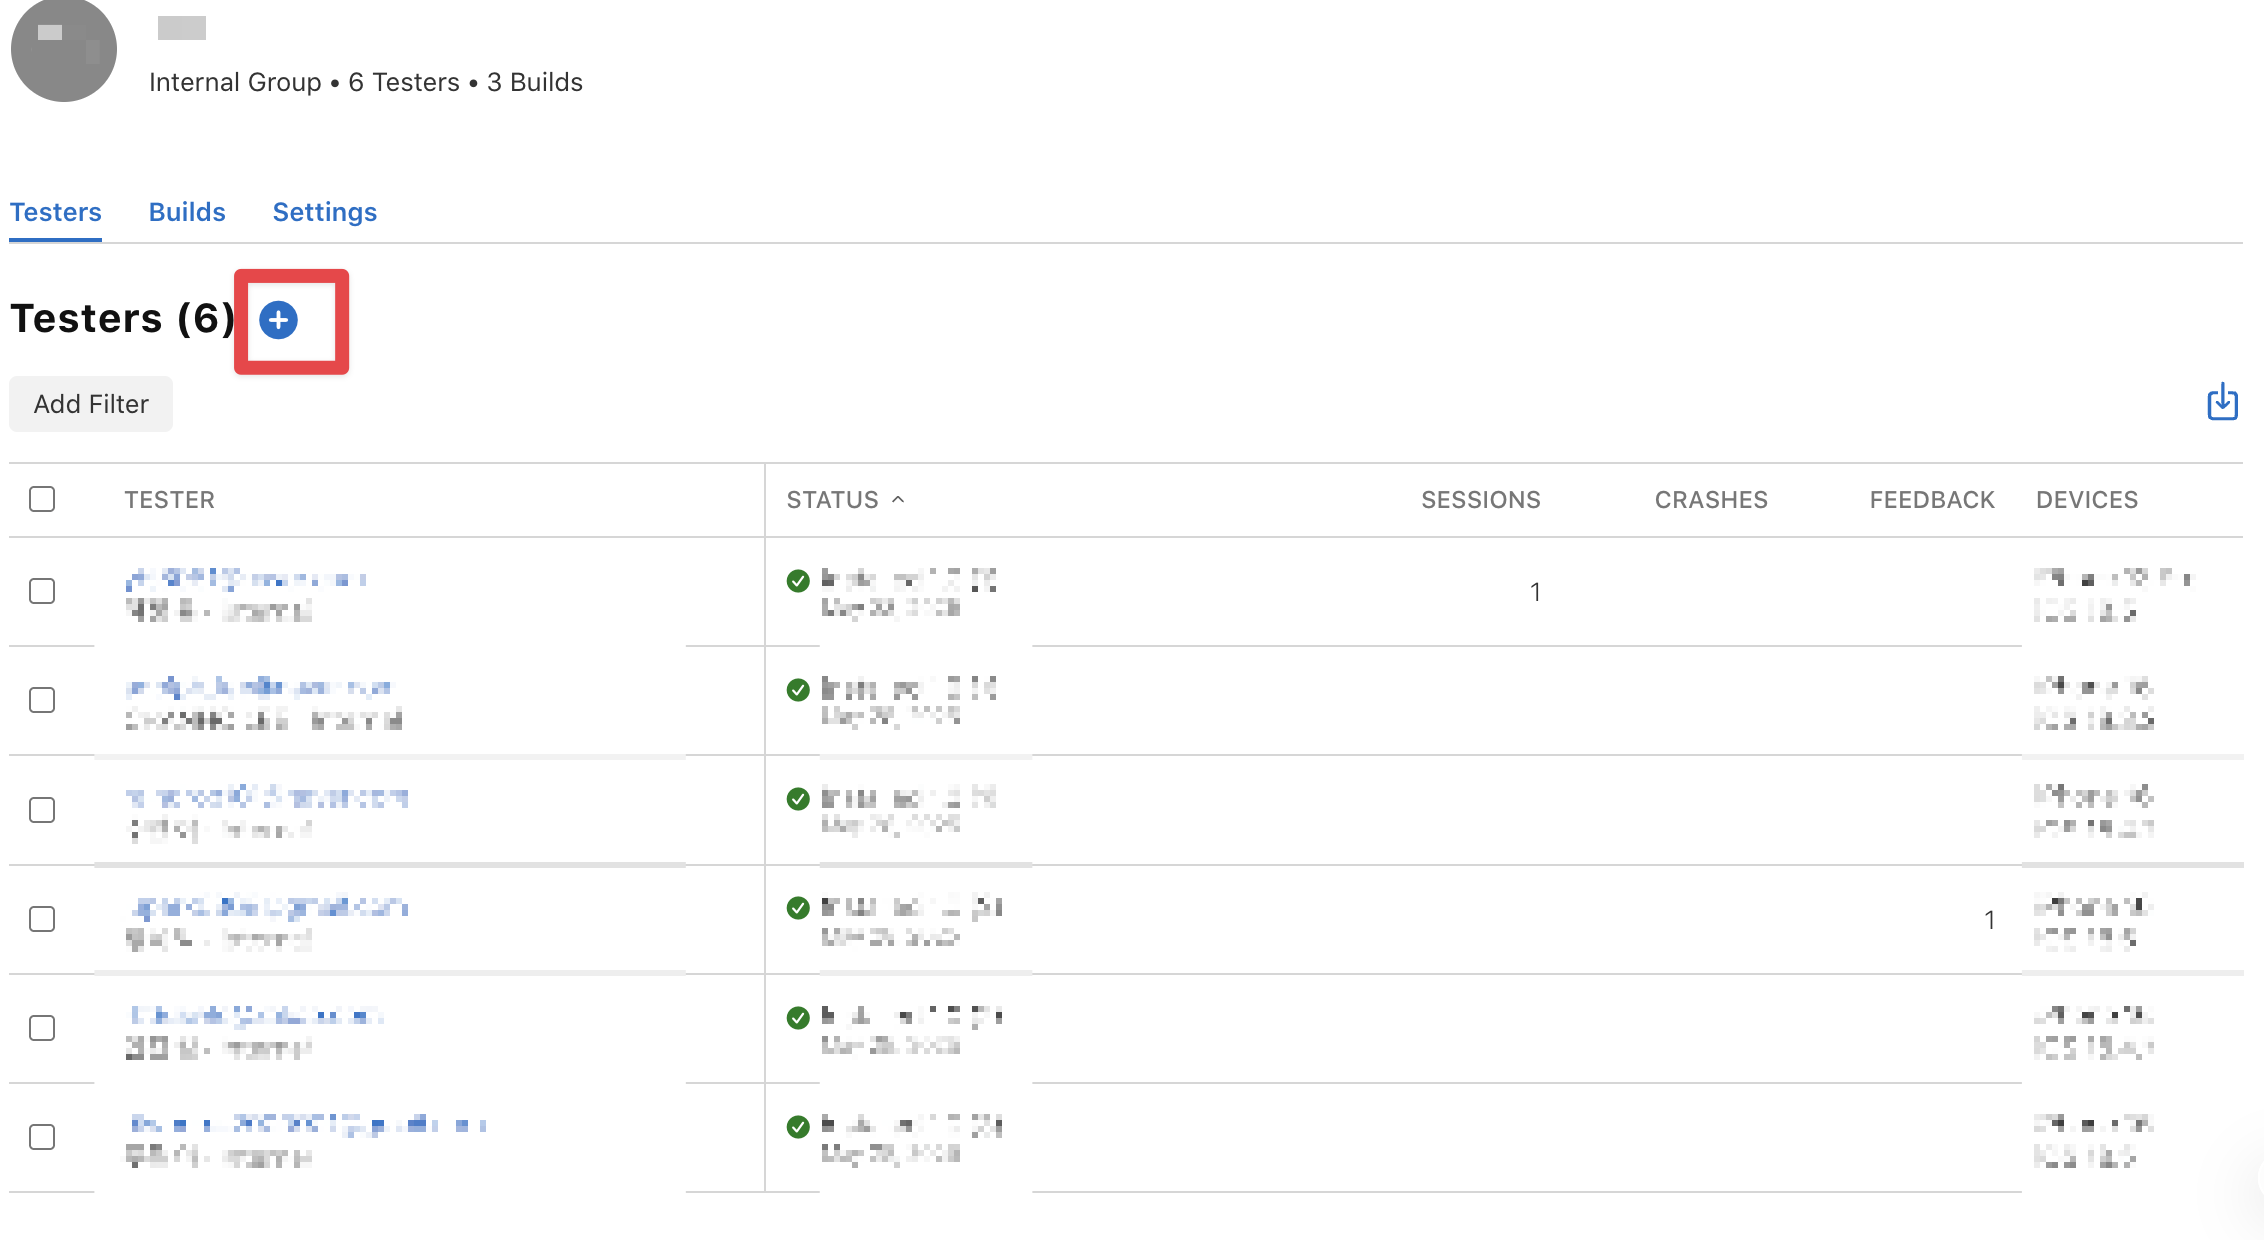Sort by SESSIONS column header
Image resolution: width=2264 pixels, height=1240 pixels.
pos(1480,500)
